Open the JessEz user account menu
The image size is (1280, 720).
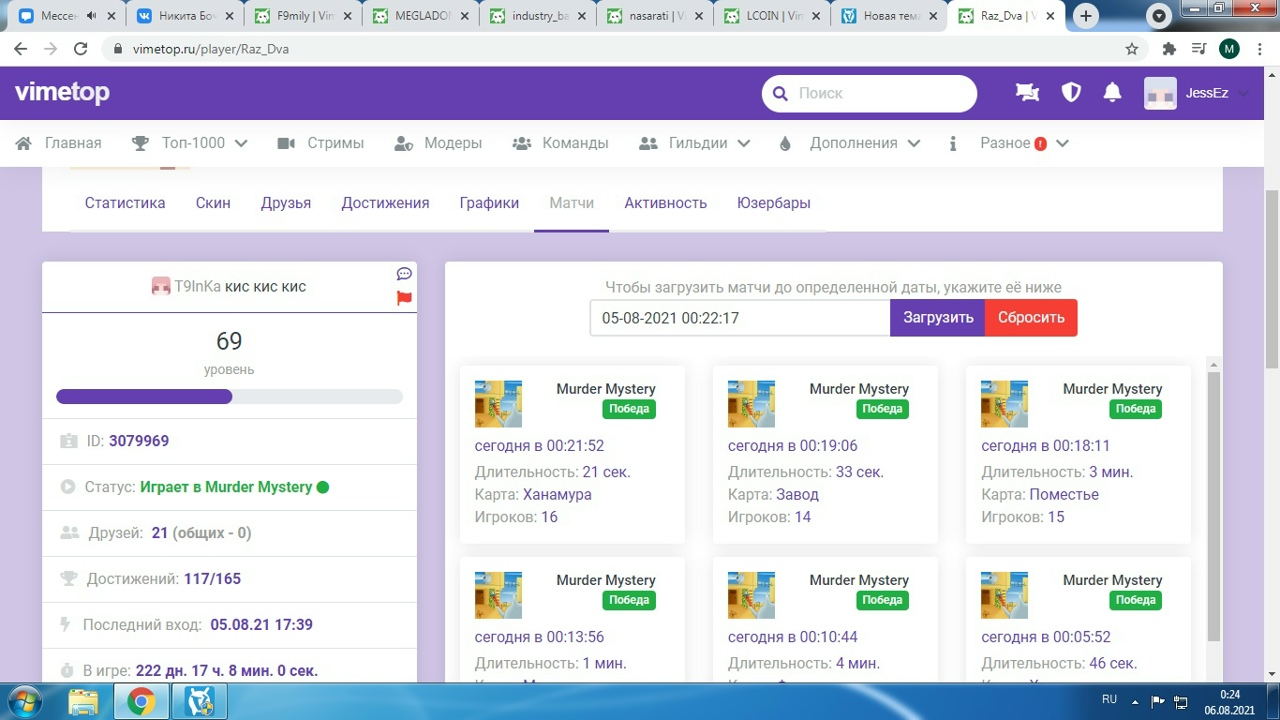[x=1197, y=93]
